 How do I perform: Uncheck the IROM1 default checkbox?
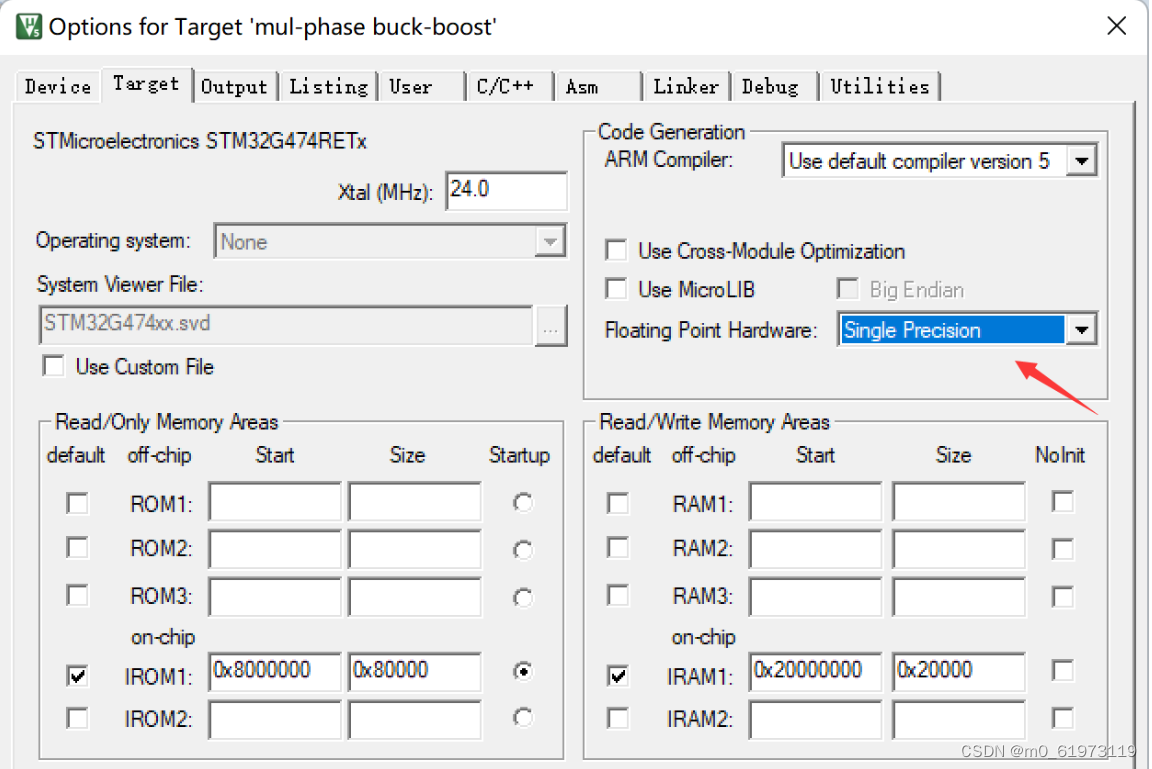pyautogui.click(x=77, y=674)
